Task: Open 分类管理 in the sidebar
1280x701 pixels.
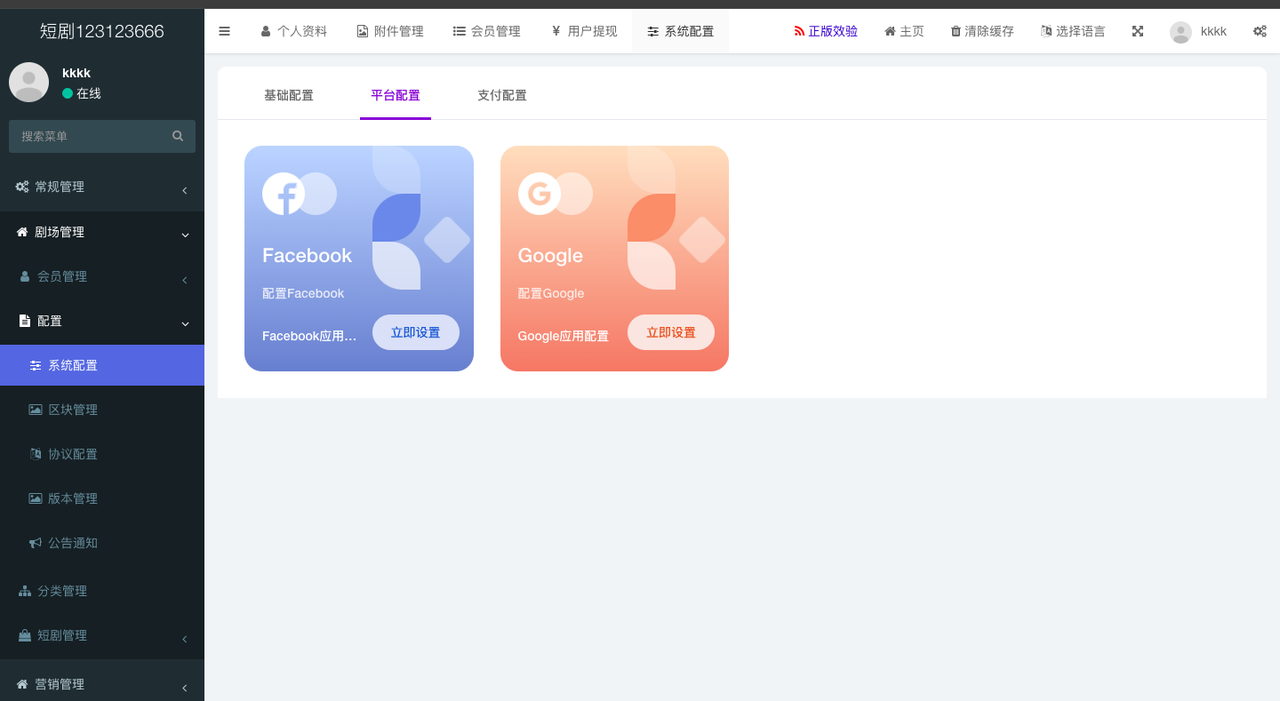Action: (102, 591)
